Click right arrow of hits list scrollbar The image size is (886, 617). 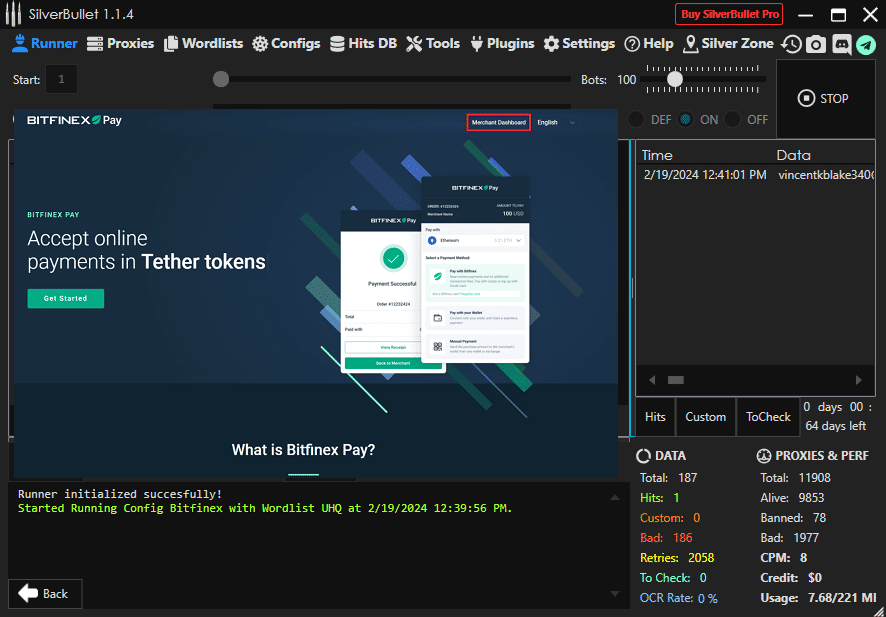[x=858, y=380]
